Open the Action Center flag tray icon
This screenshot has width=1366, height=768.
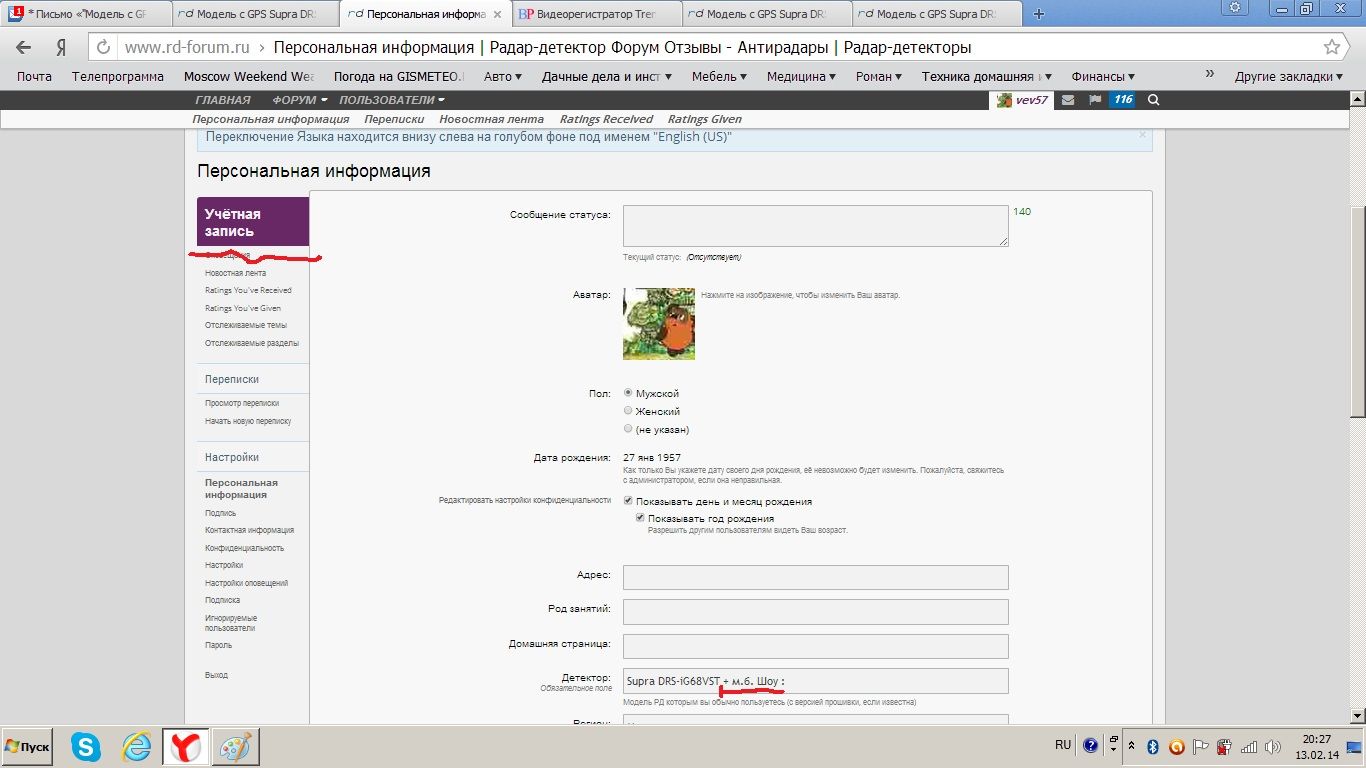[1199, 746]
